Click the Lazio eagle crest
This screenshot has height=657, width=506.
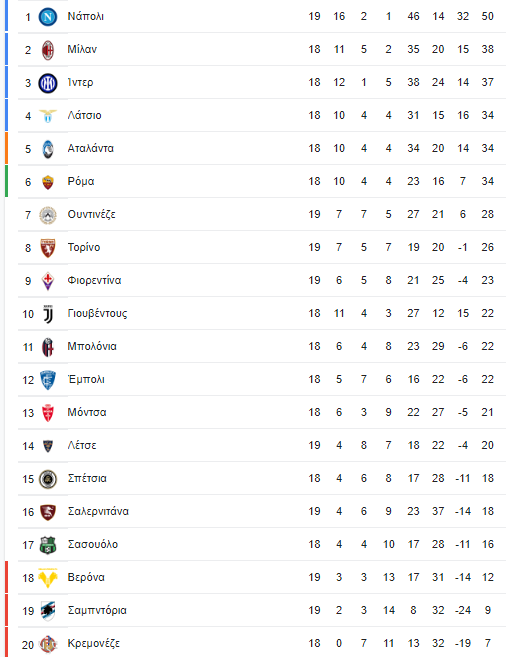(x=48, y=116)
